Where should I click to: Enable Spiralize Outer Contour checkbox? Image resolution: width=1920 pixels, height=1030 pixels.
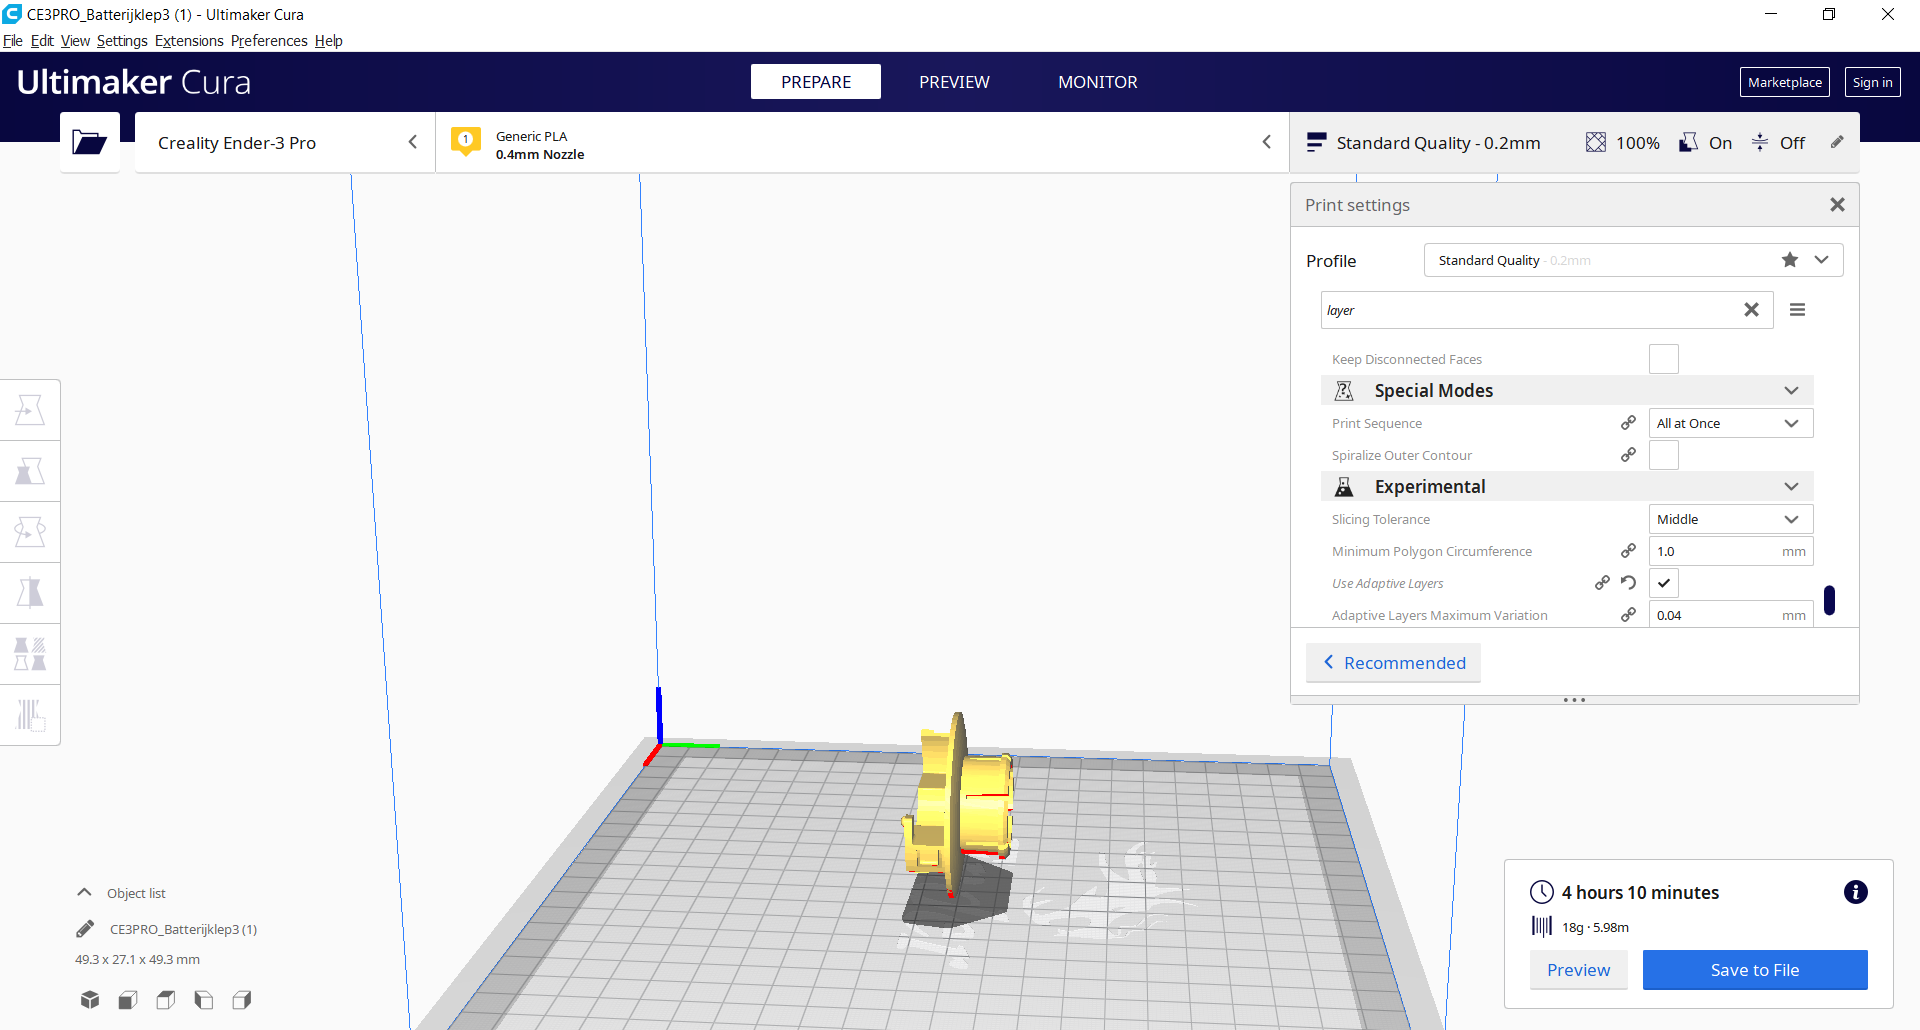point(1664,455)
